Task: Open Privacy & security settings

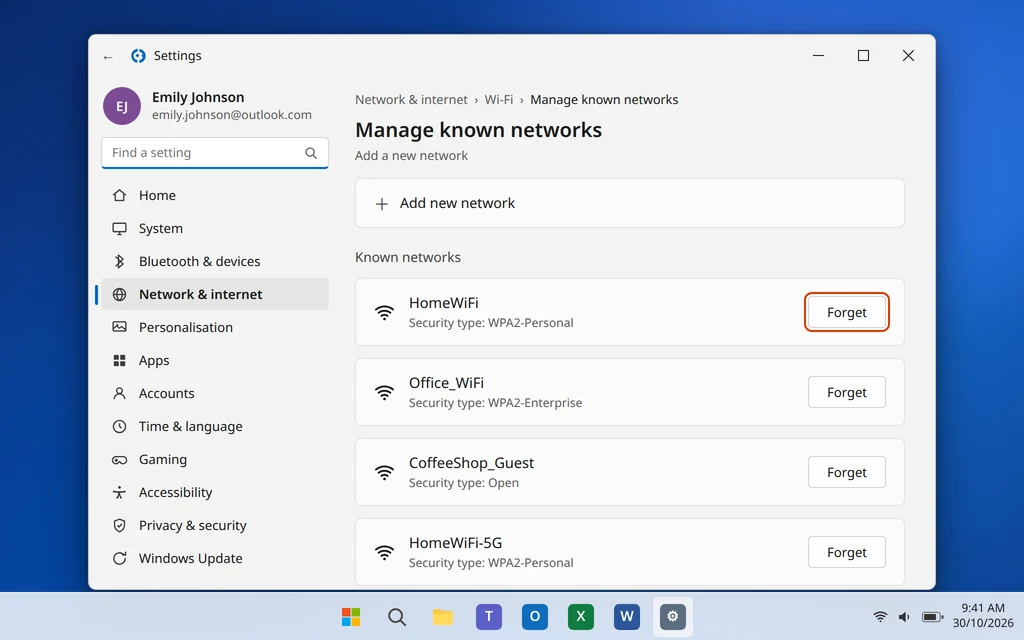Action: [x=215, y=526]
